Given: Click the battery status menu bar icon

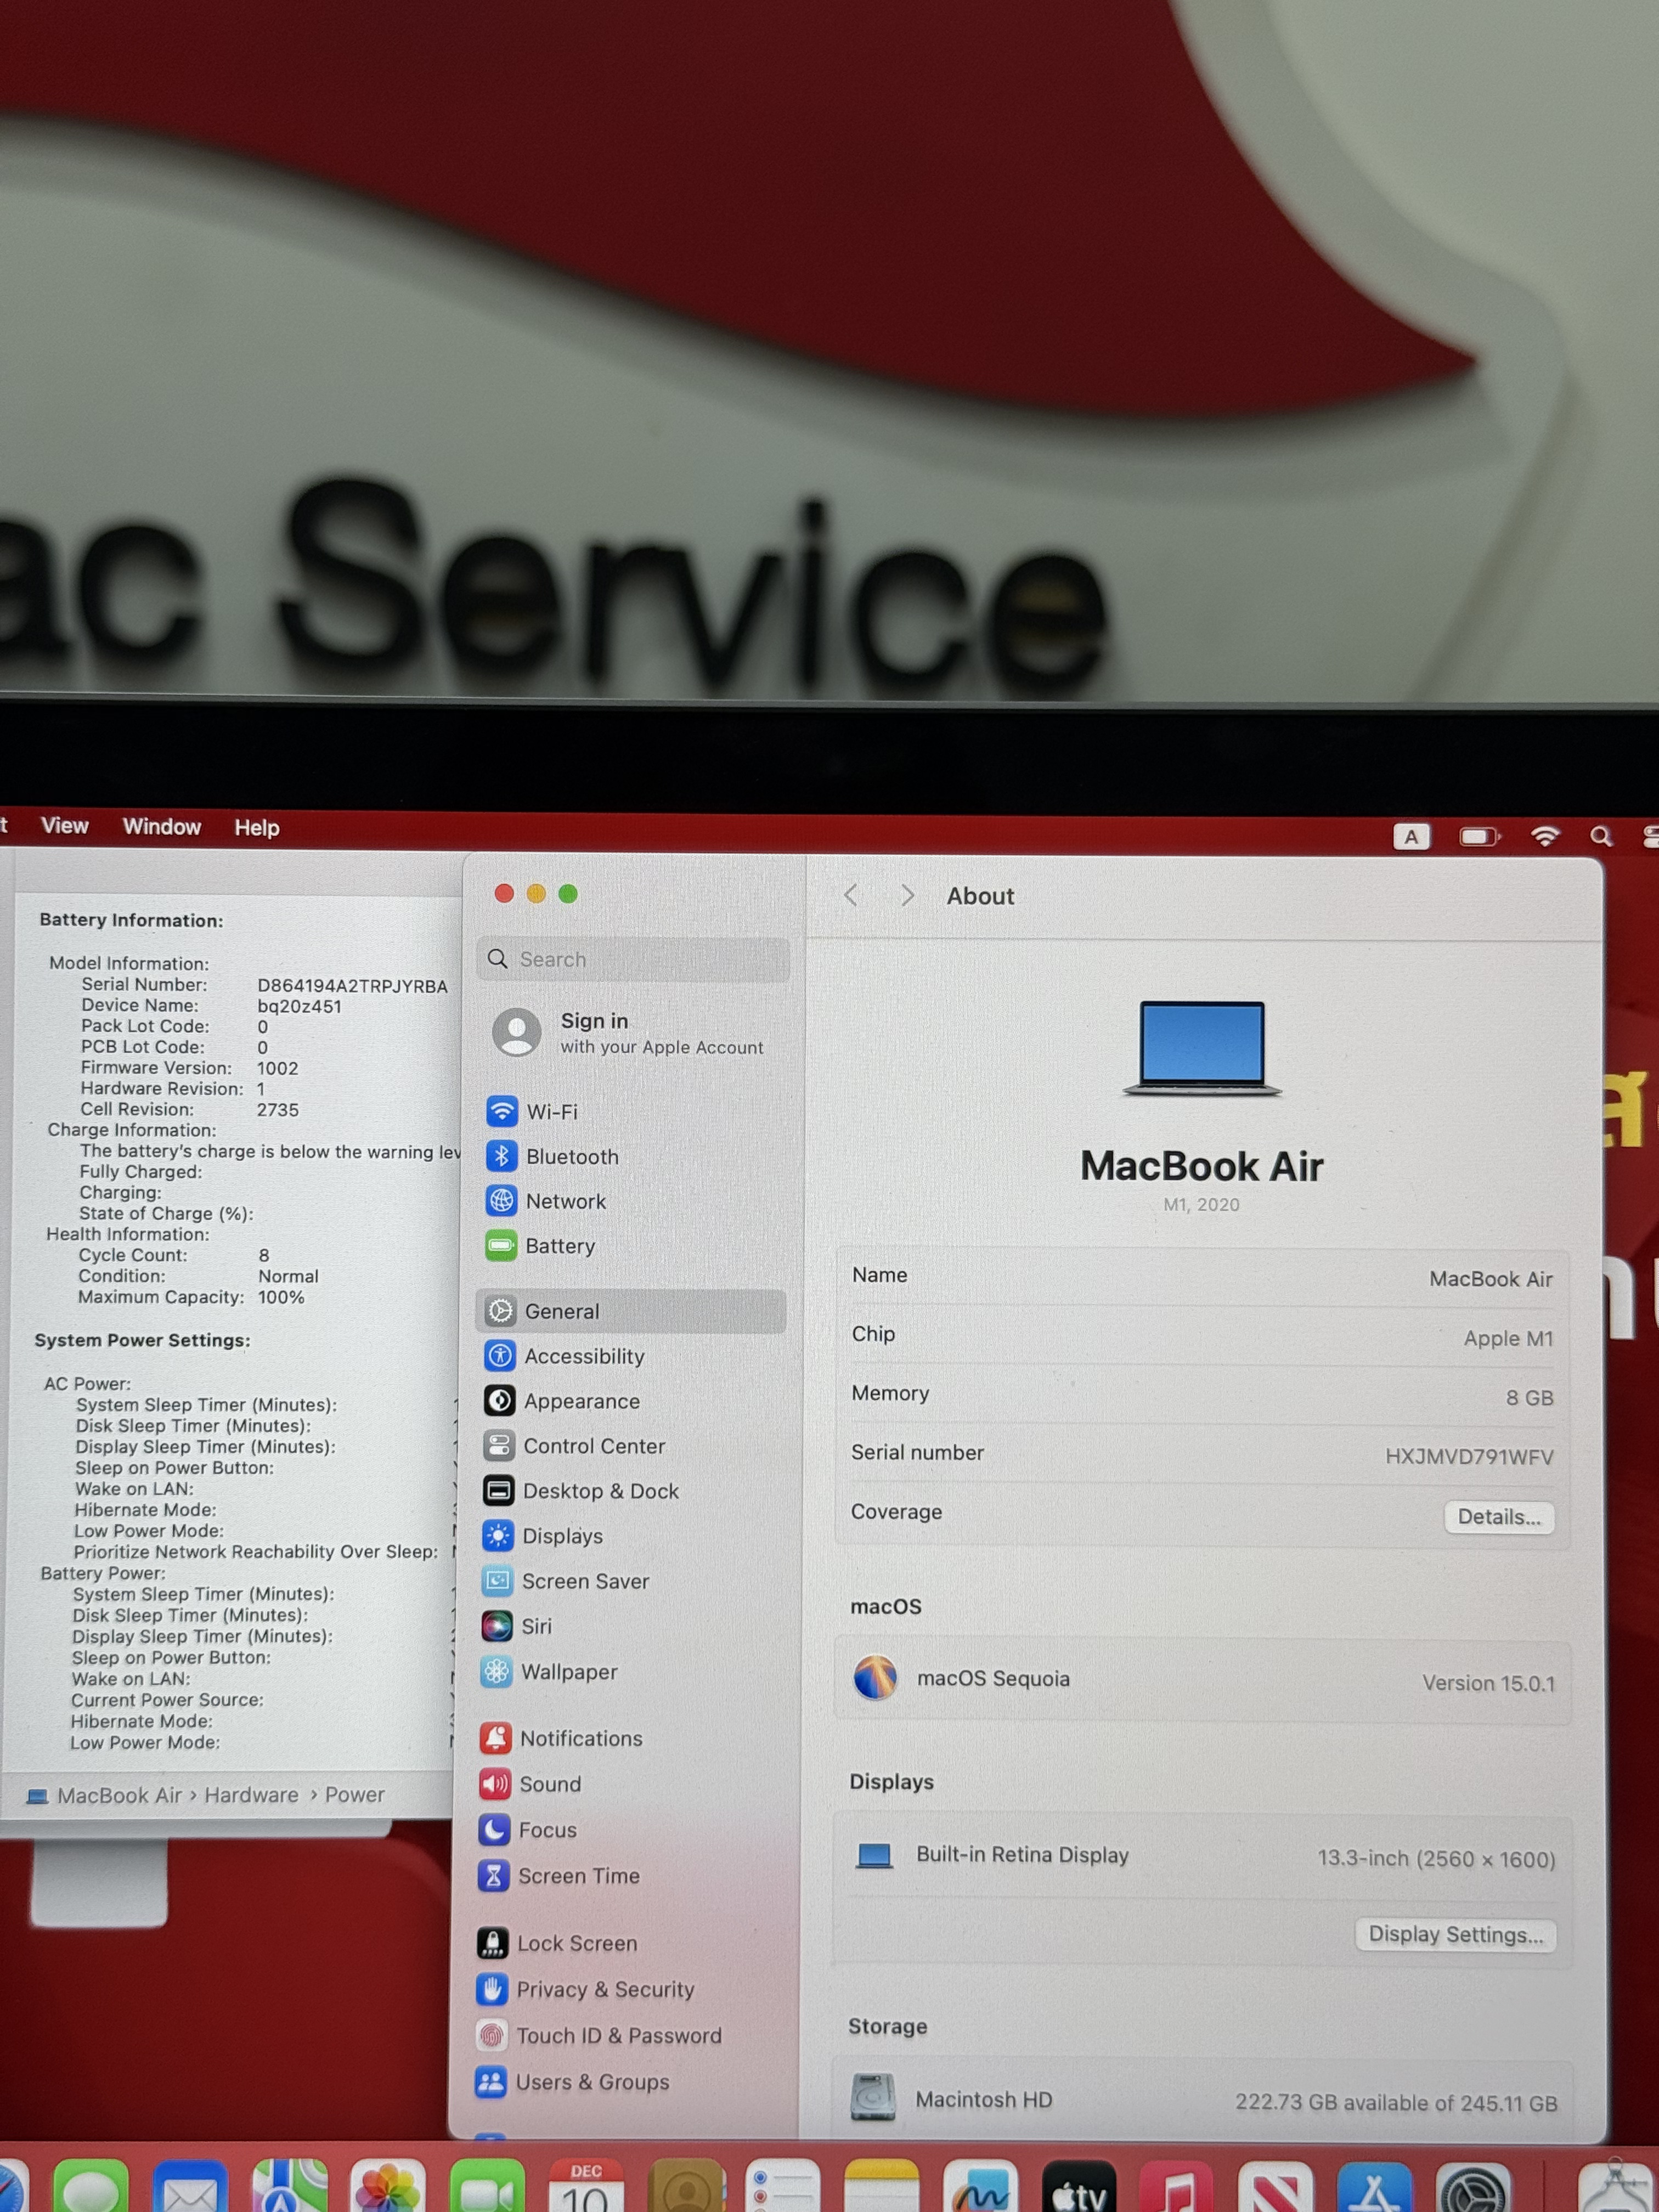Looking at the screenshot, I should pyautogui.click(x=1479, y=836).
